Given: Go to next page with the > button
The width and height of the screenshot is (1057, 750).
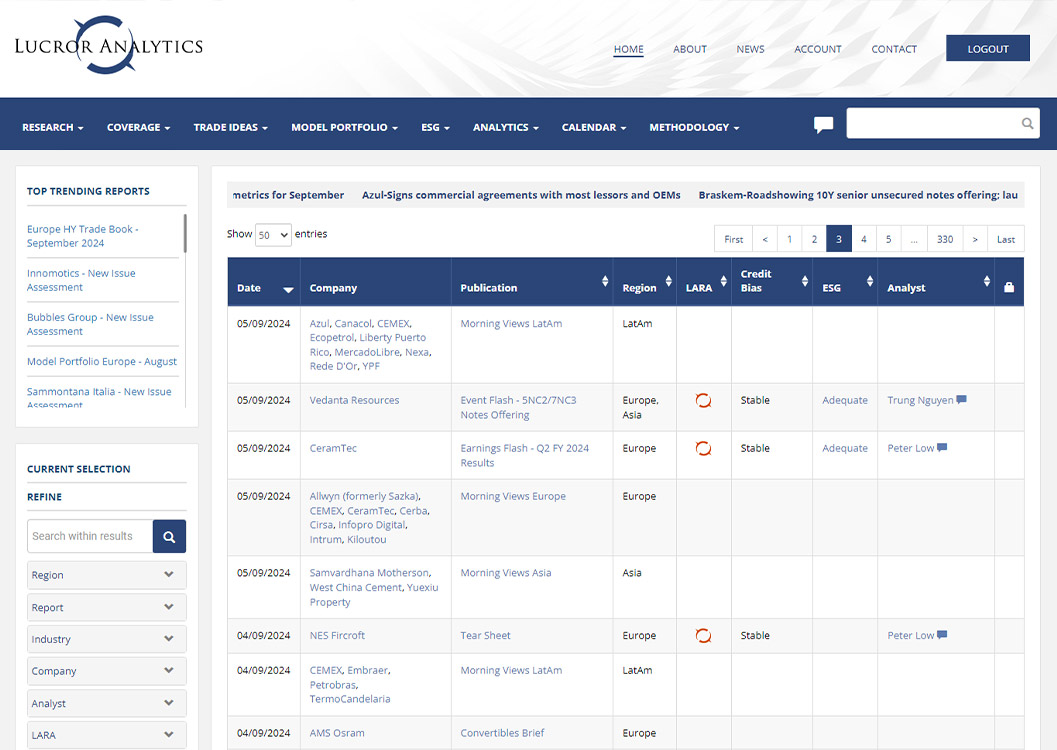Looking at the screenshot, I should [x=975, y=239].
